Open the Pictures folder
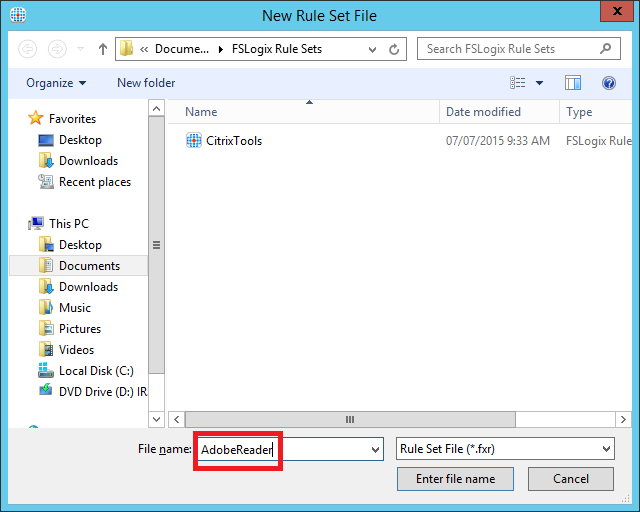 (x=80, y=329)
